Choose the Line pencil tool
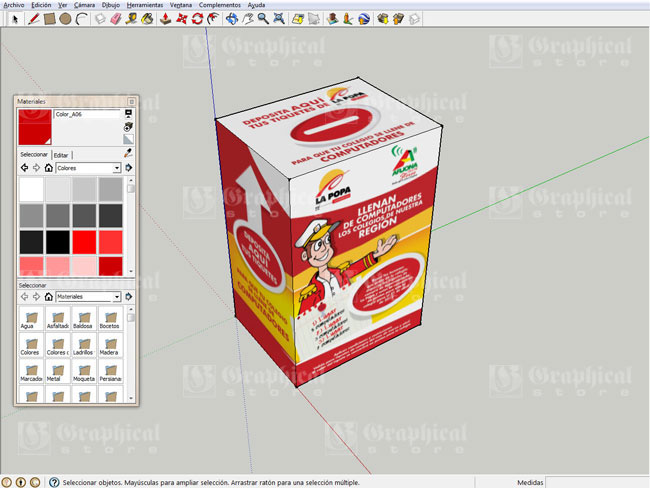 [33, 19]
